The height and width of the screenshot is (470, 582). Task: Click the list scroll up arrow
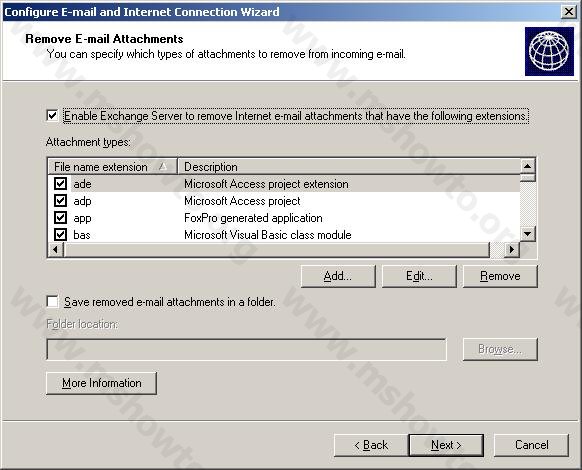click(x=527, y=166)
